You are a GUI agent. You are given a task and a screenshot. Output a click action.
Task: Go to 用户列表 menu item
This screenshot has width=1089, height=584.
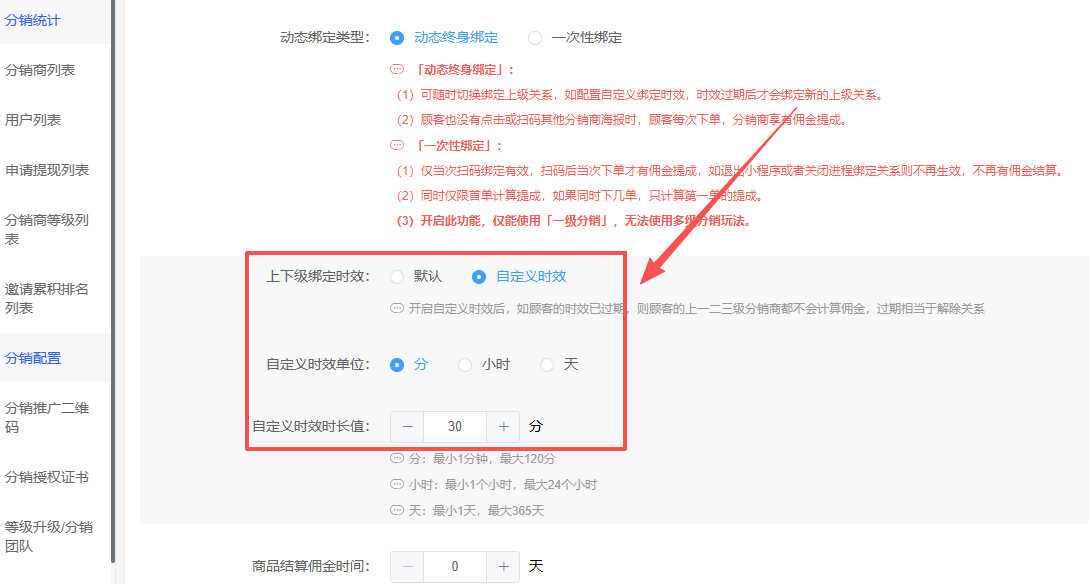click(33, 120)
